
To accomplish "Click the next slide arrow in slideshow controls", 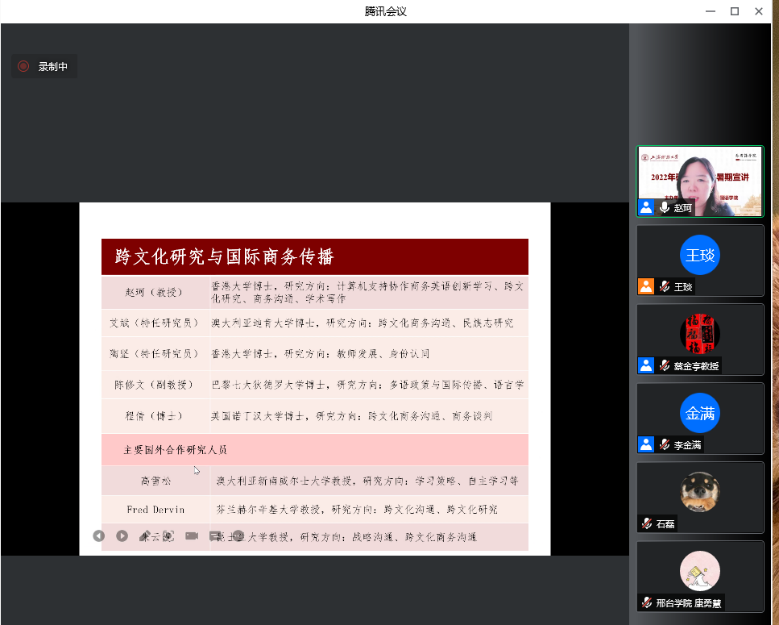I will pos(122,536).
